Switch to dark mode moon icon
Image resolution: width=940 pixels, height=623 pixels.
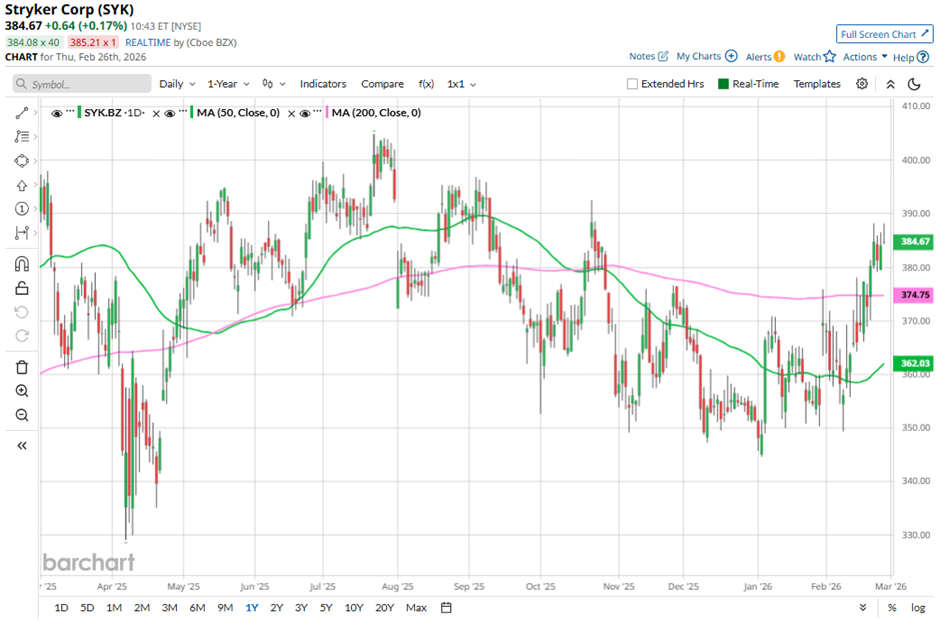914,84
